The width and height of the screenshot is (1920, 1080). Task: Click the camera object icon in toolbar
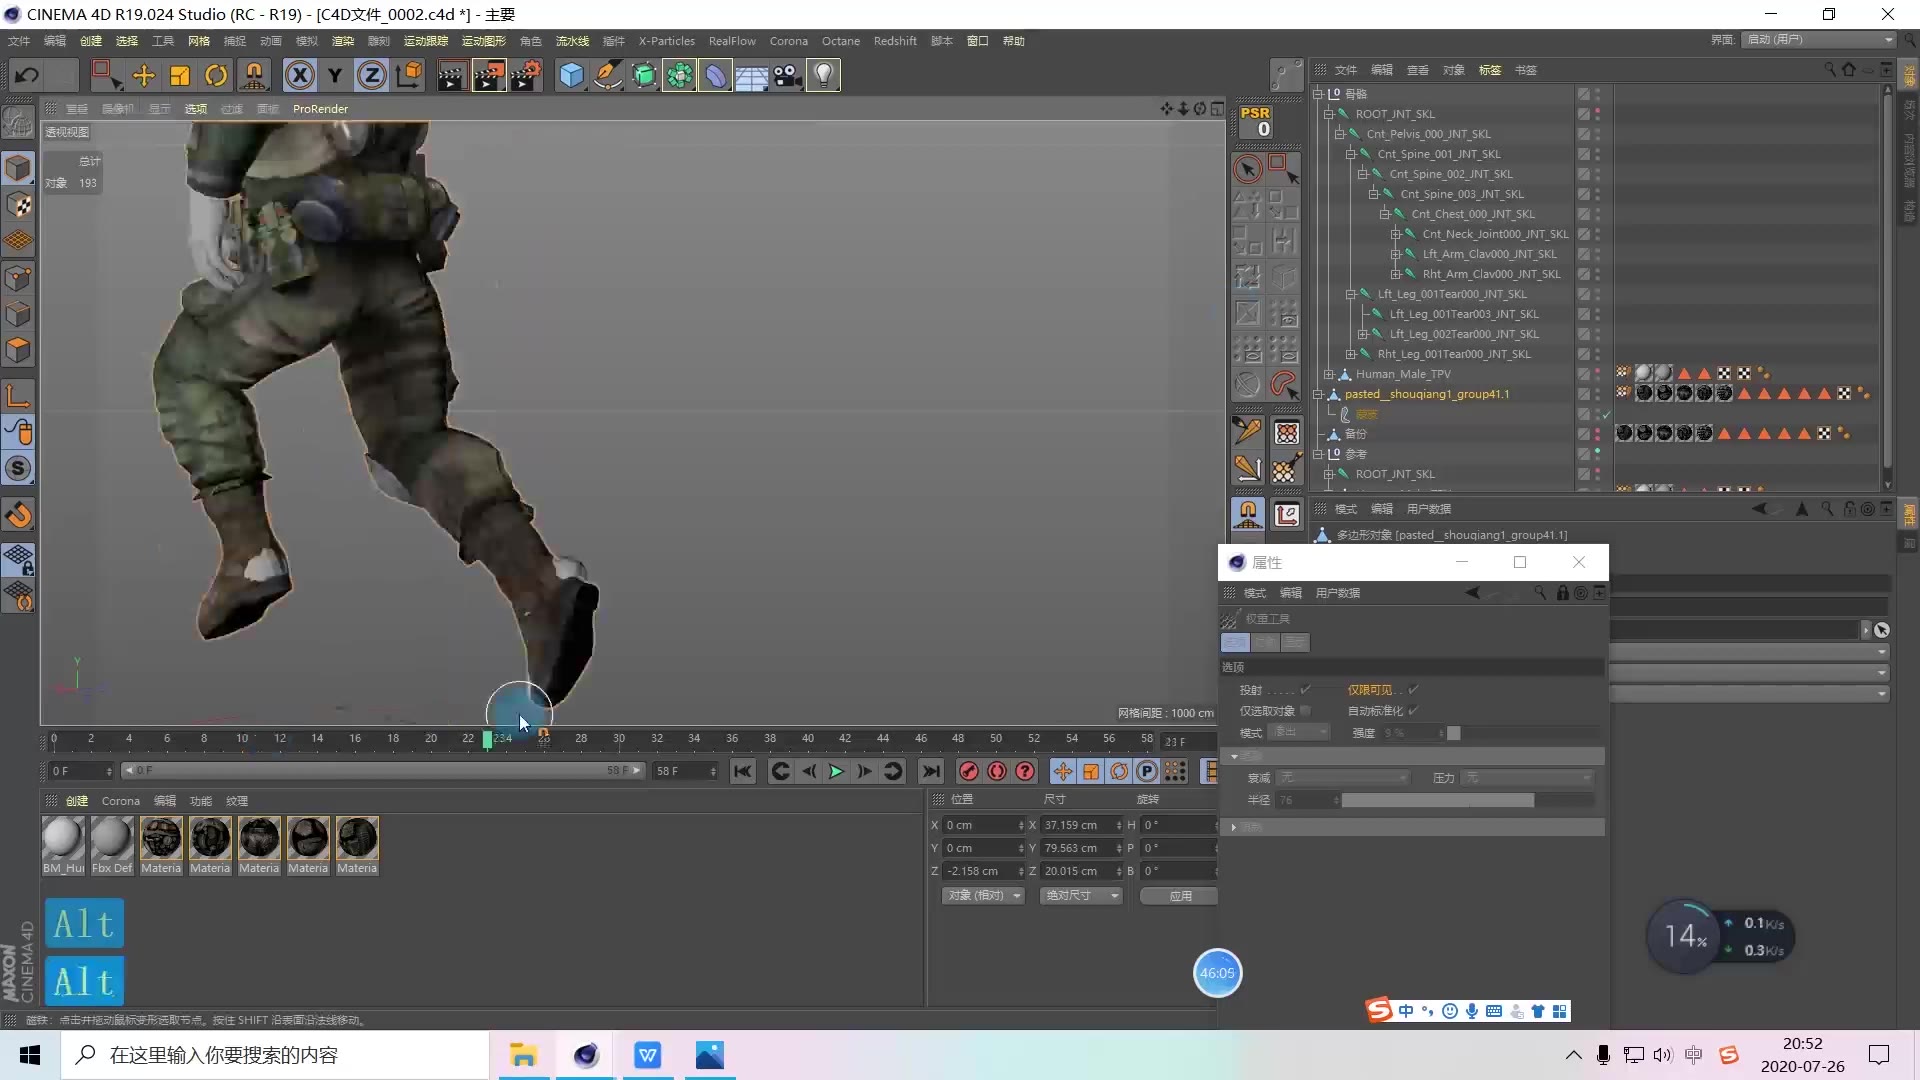(788, 75)
